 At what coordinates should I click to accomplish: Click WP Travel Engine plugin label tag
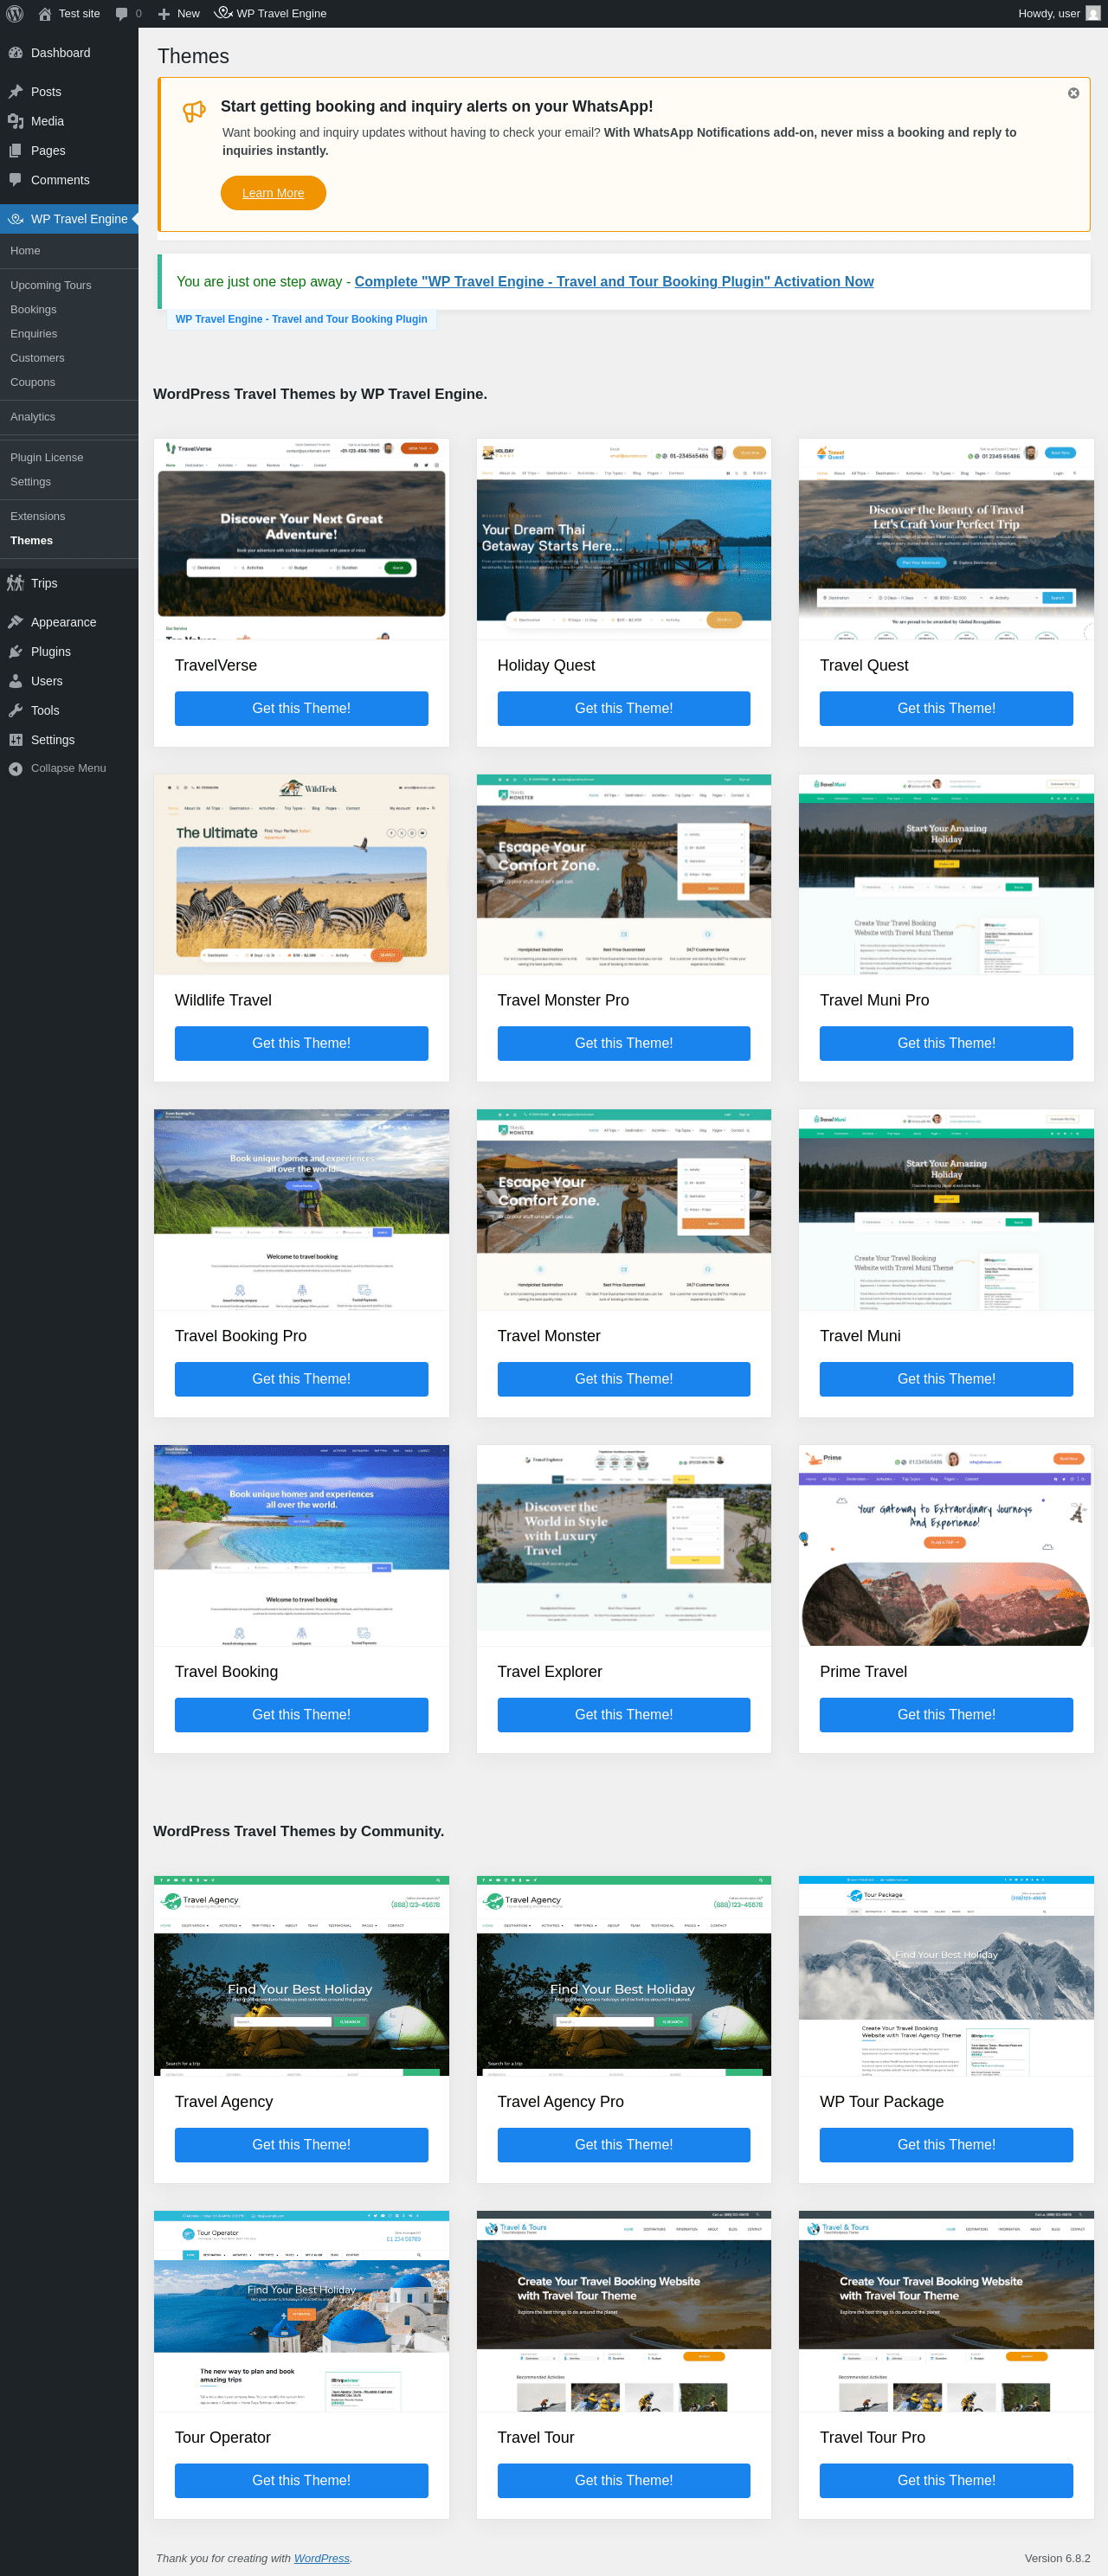[301, 320]
